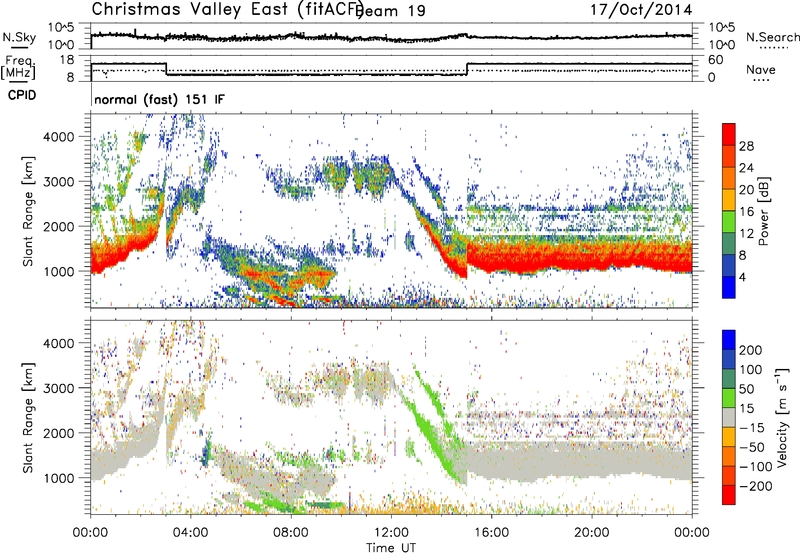
Task: Click the '04:00' time tick label
Action: tap(191, 533)
